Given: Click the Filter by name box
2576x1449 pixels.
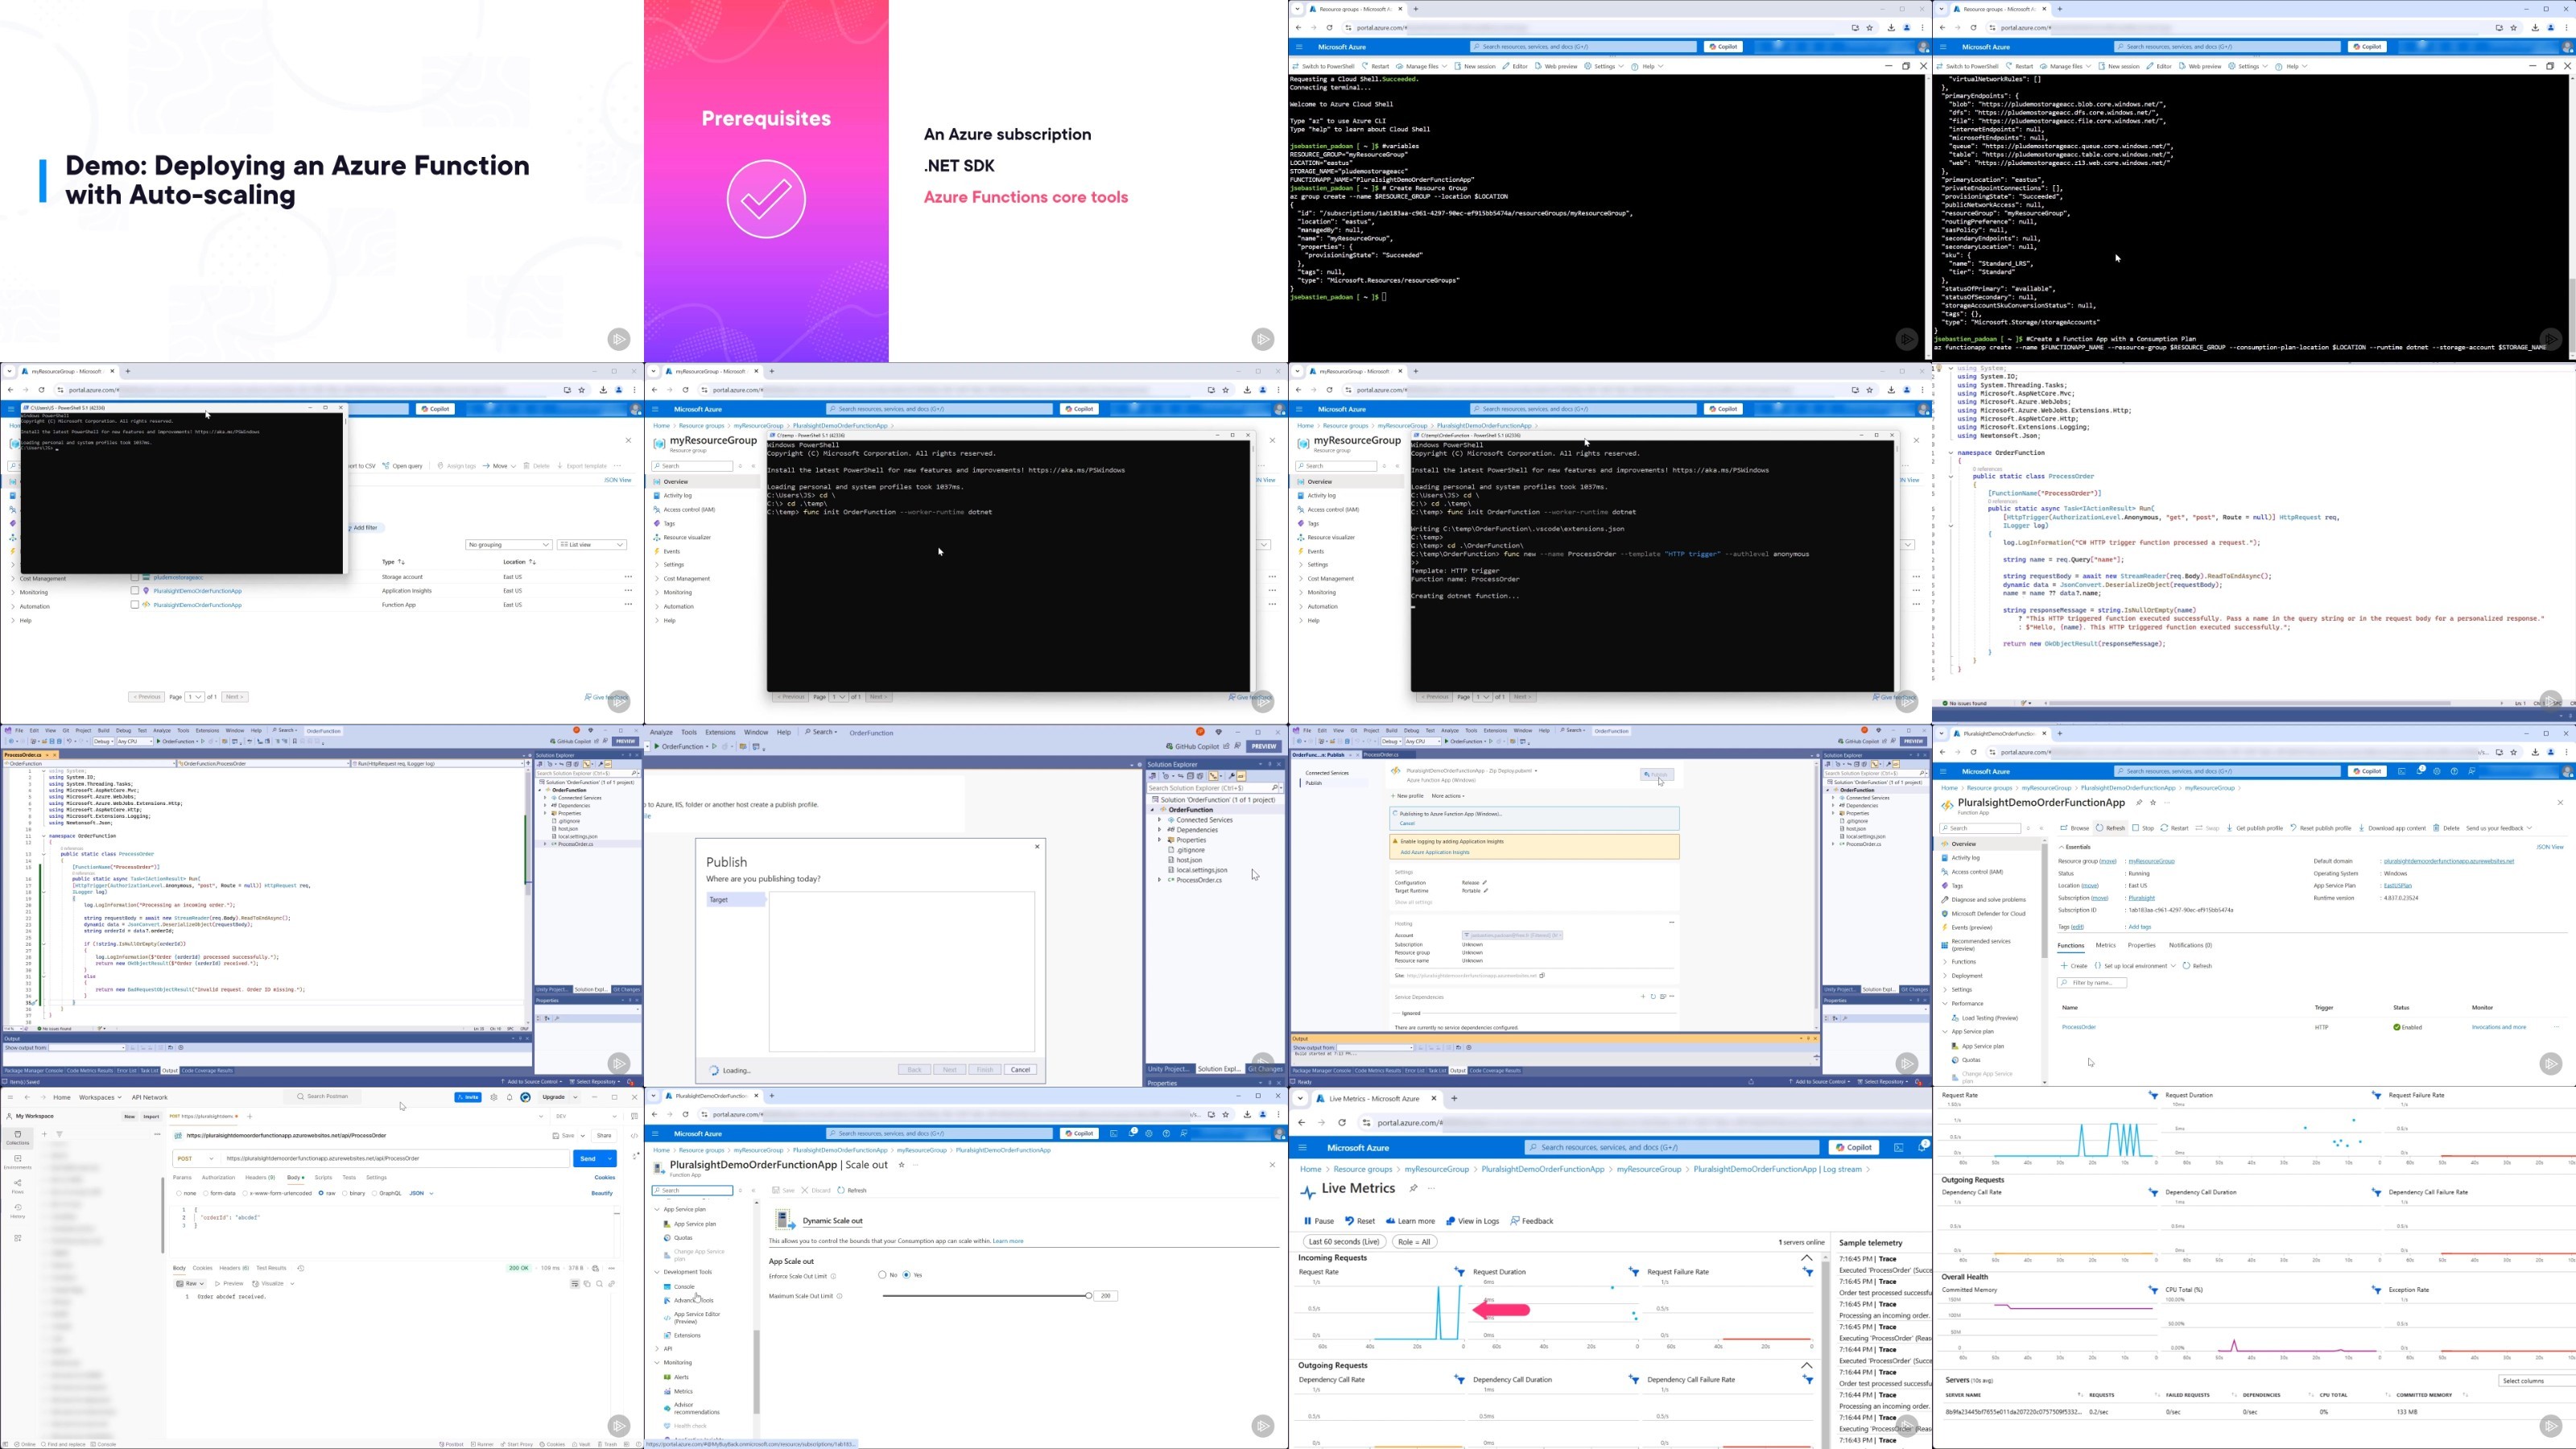Looking at the screenshot, I should 2092,983.
